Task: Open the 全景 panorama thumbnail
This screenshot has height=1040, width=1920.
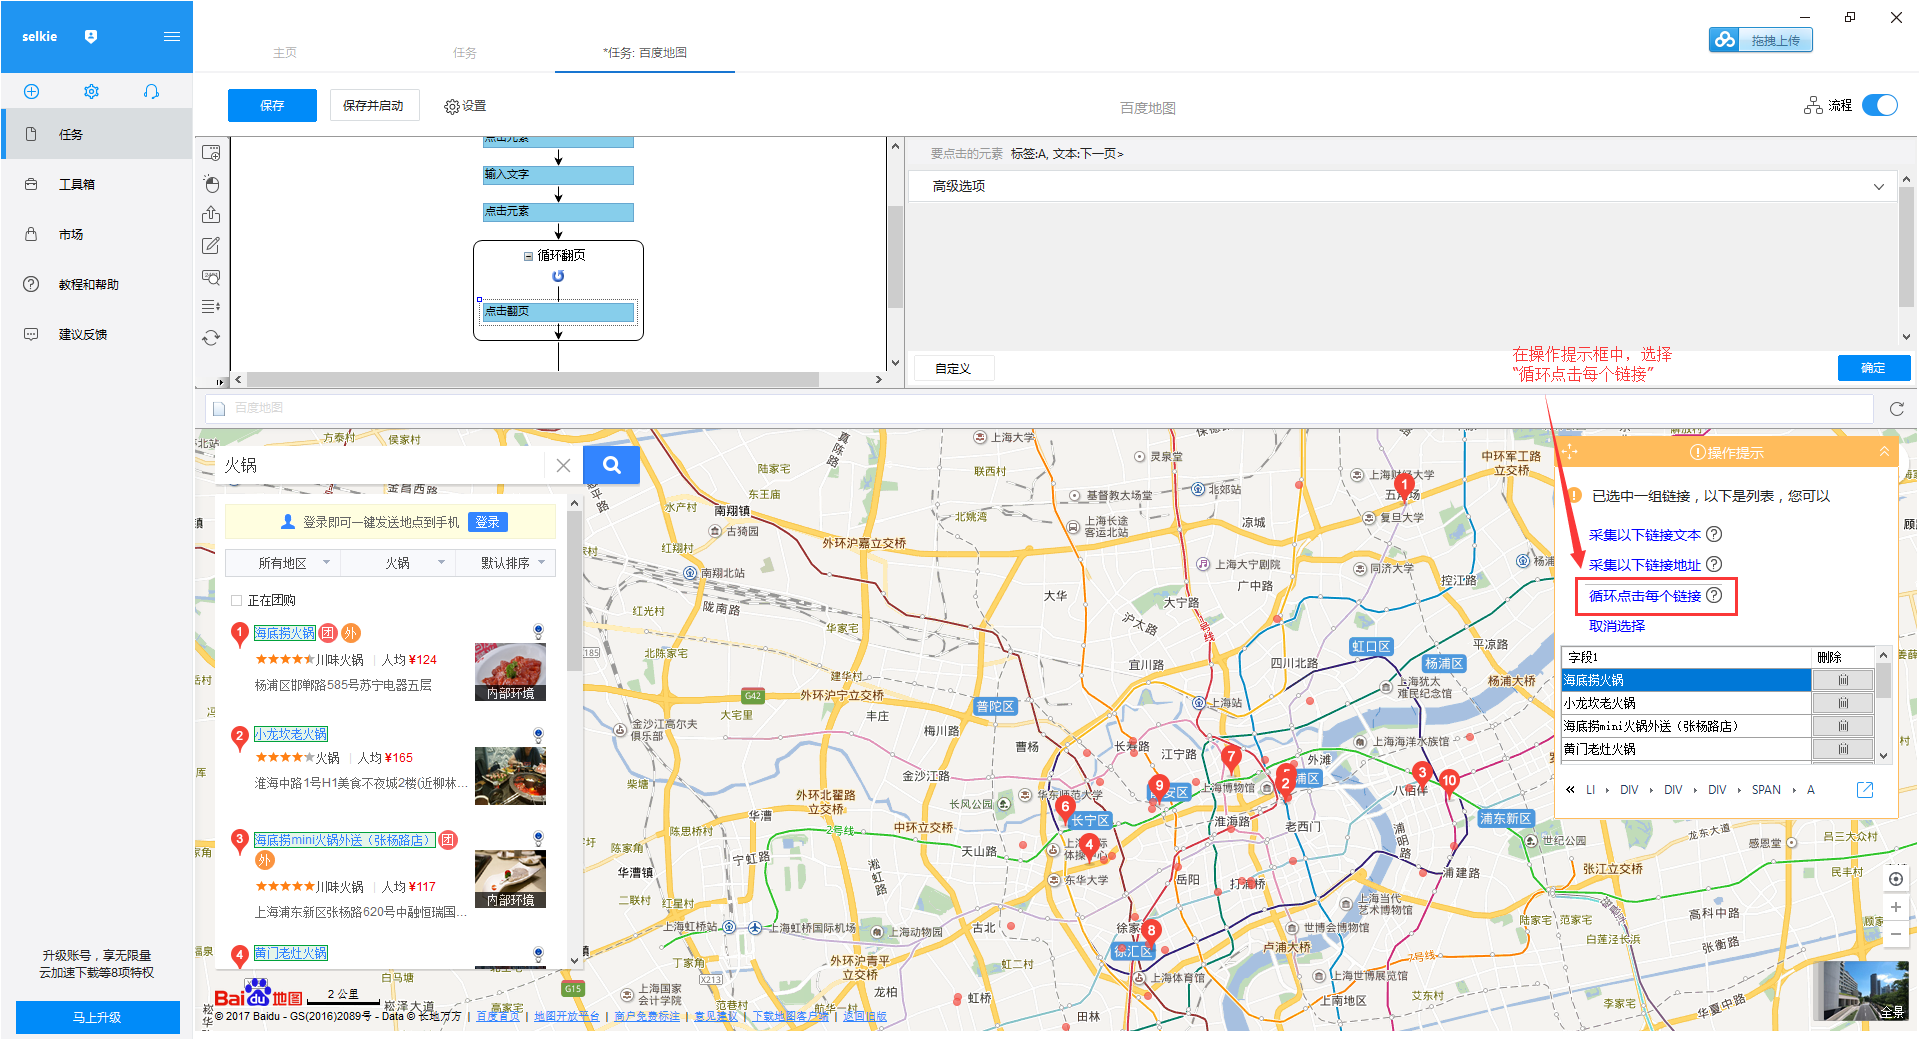Action: tap(1861, 991)
